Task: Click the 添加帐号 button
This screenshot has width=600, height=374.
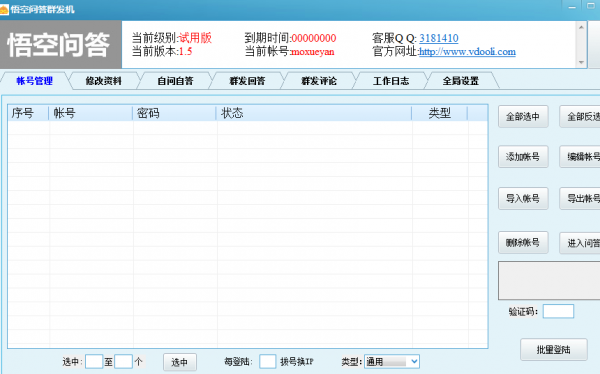Action: 523,157
